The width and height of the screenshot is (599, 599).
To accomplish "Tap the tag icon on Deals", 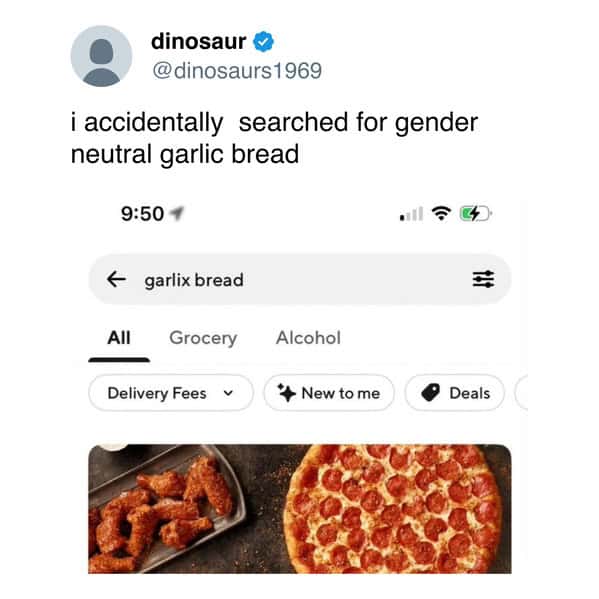I will click(x=431, y=393).
